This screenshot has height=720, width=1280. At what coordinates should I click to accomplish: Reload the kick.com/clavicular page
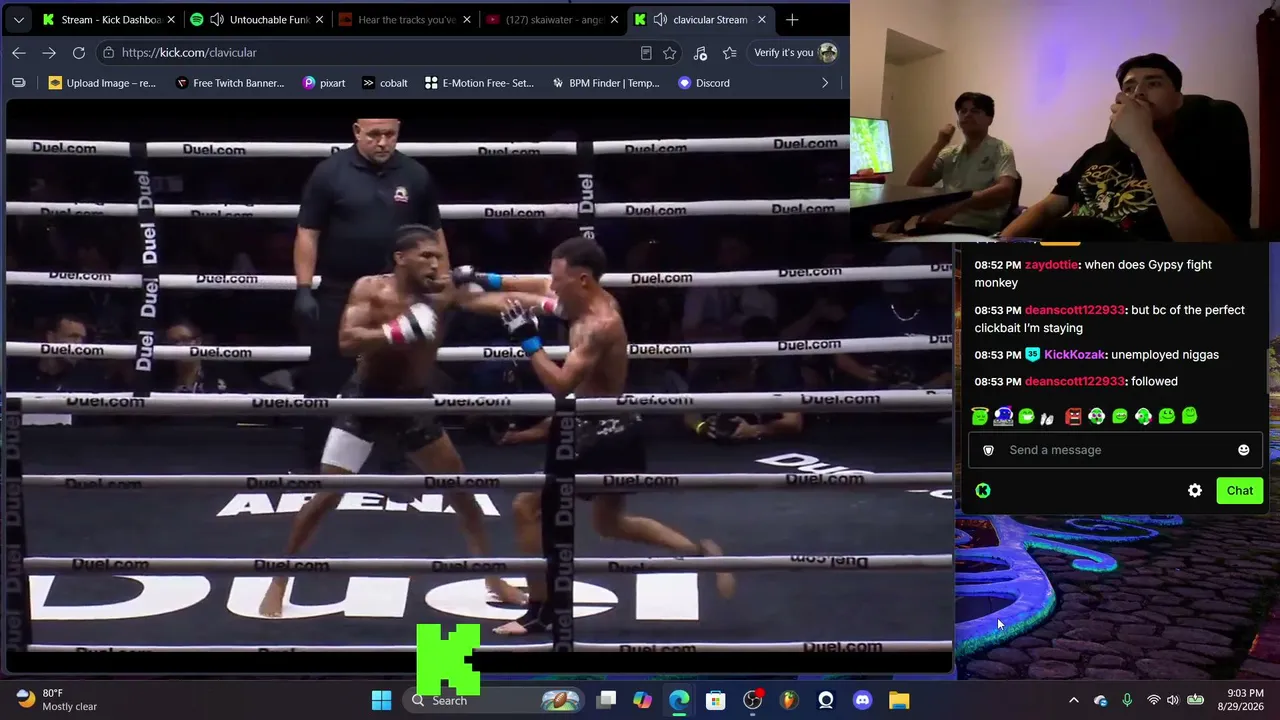click(79, 53)
